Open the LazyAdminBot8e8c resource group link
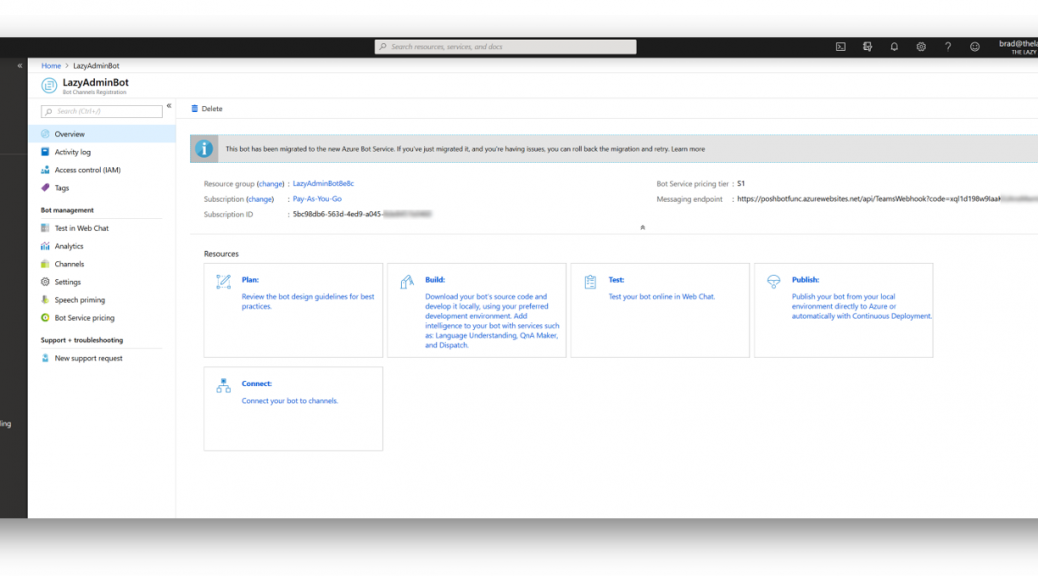The image size is (1038, 576). tap(323, 183)
